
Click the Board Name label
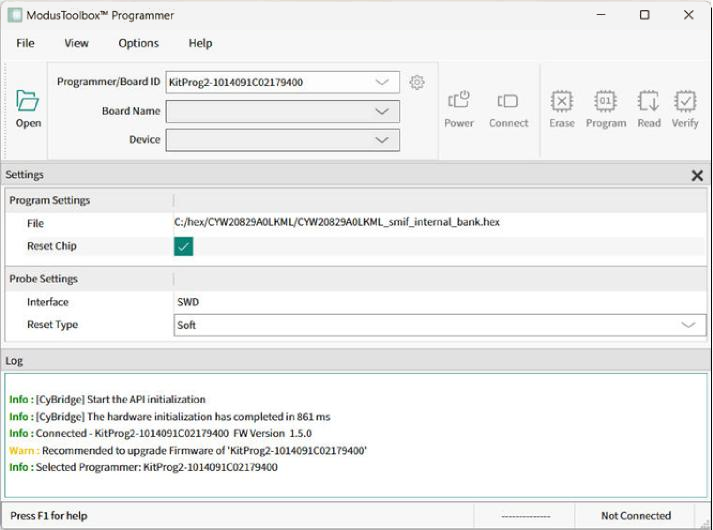coord(131,111)
